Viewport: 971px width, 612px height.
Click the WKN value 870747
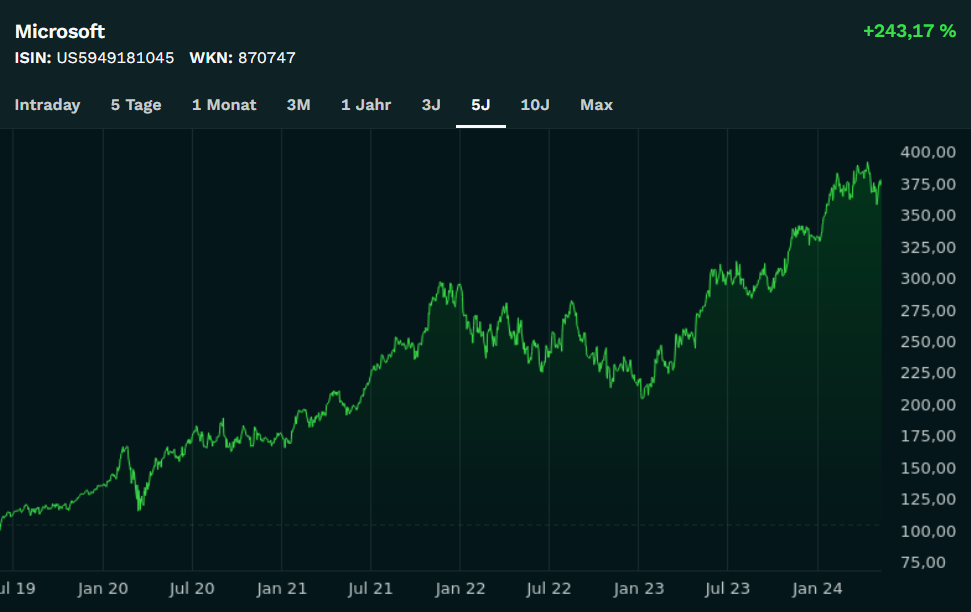(266, 58)
